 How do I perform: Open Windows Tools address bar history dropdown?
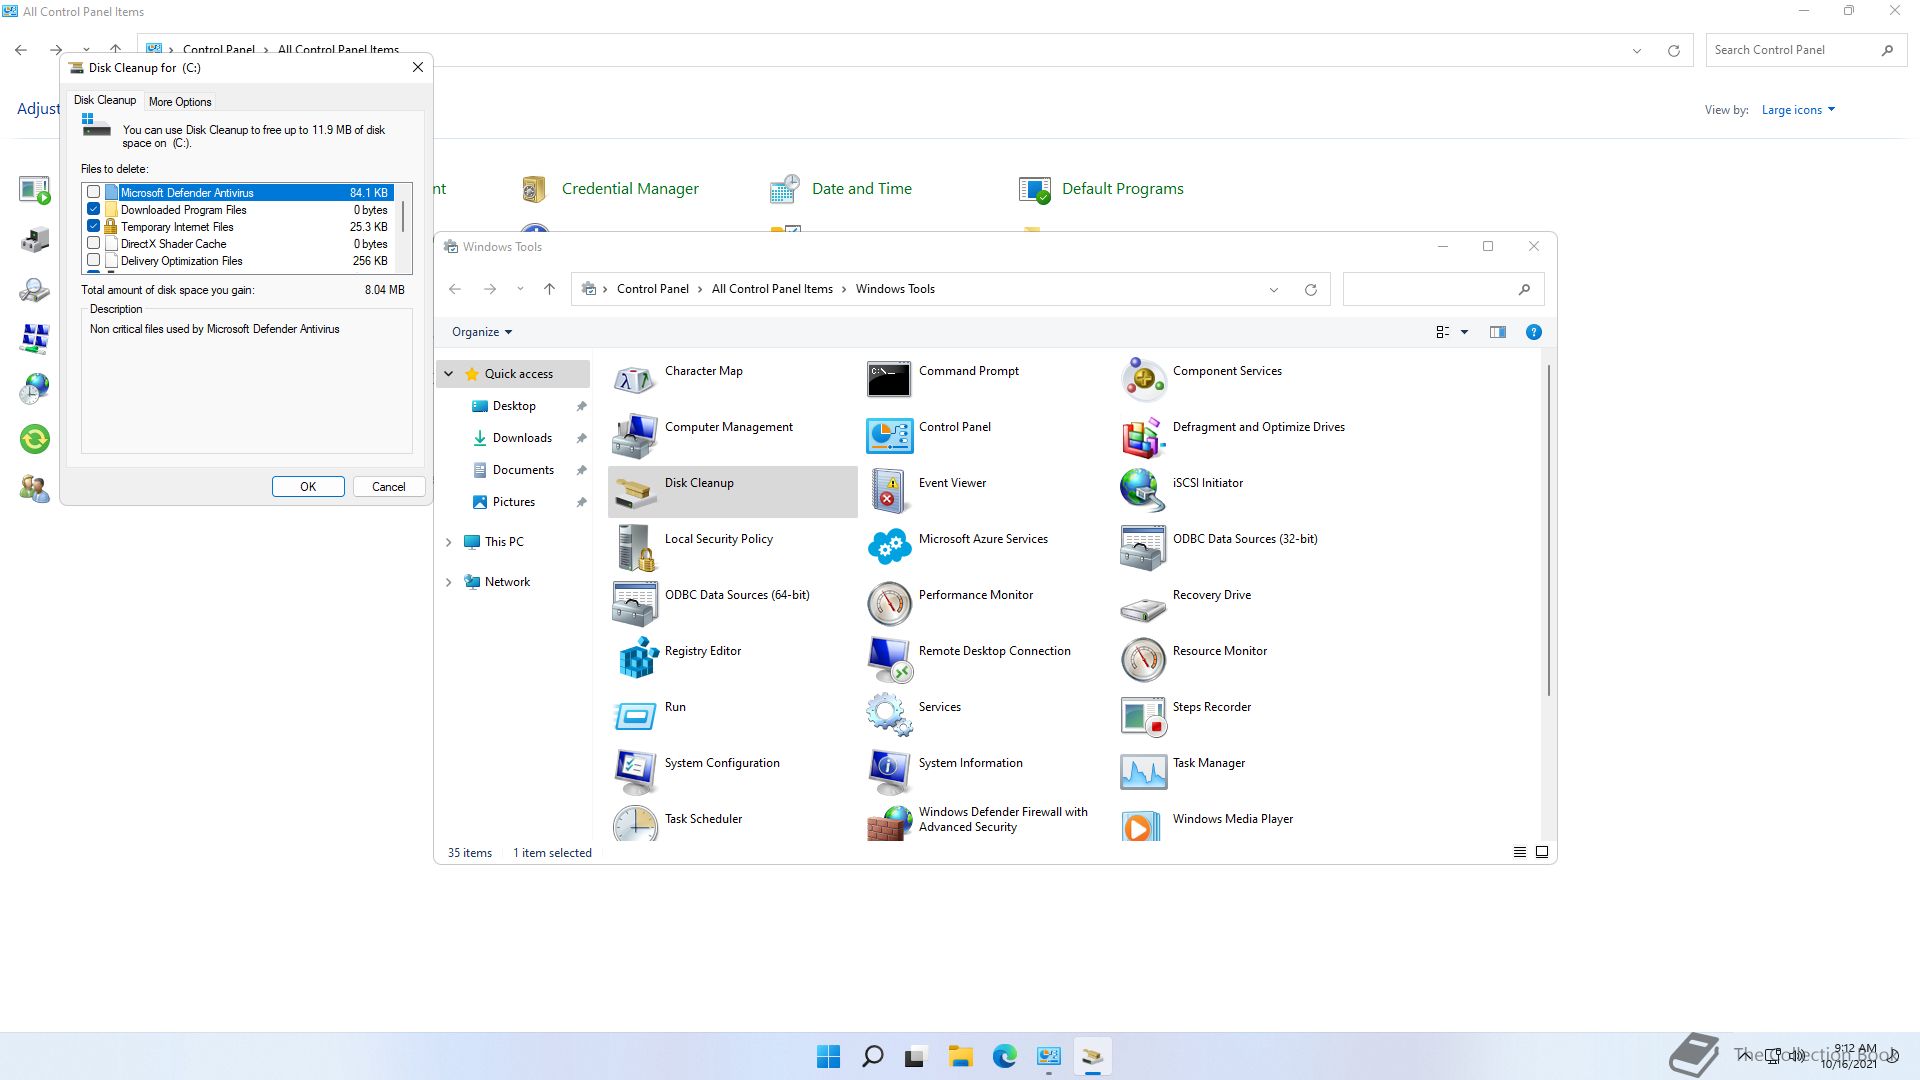[1274, 290]
